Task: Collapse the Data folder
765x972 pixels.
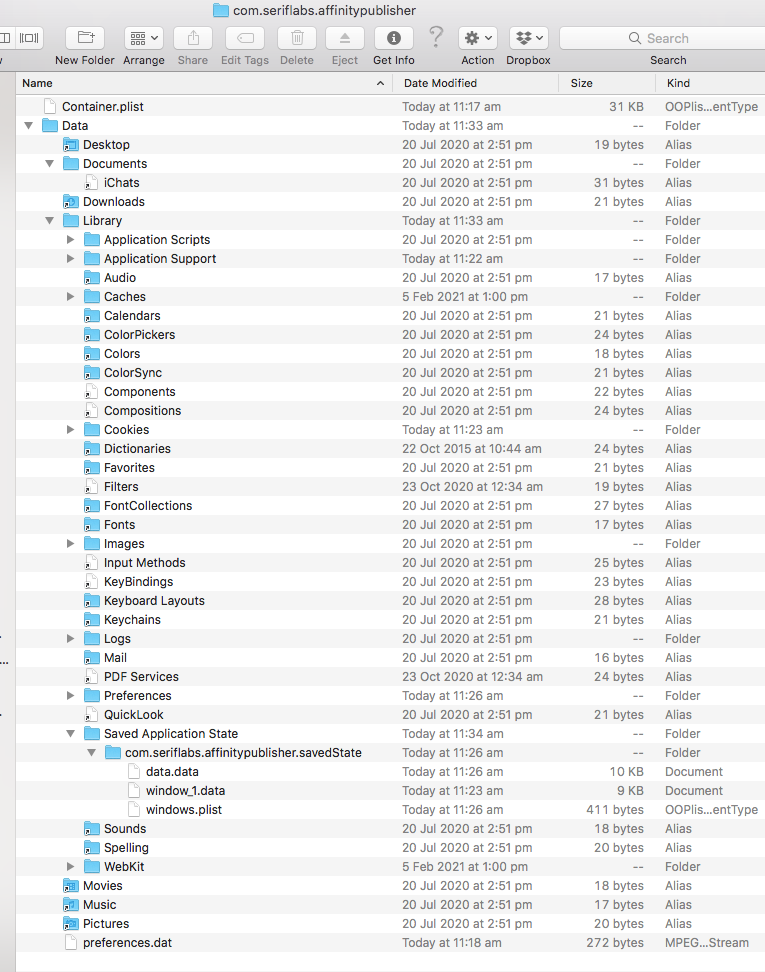Action: pyautogui.click(x=29, y=126)
